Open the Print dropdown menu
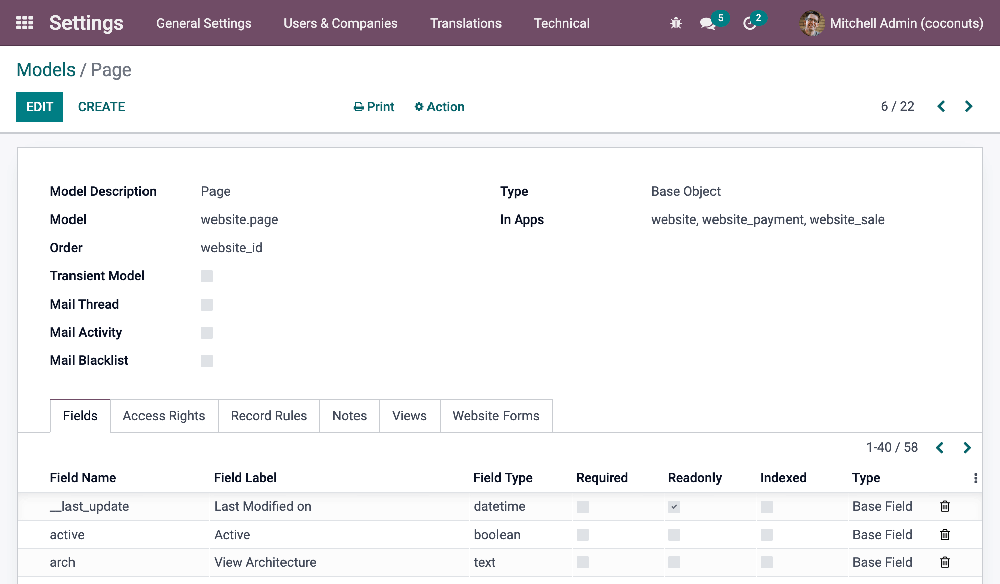 374,107
